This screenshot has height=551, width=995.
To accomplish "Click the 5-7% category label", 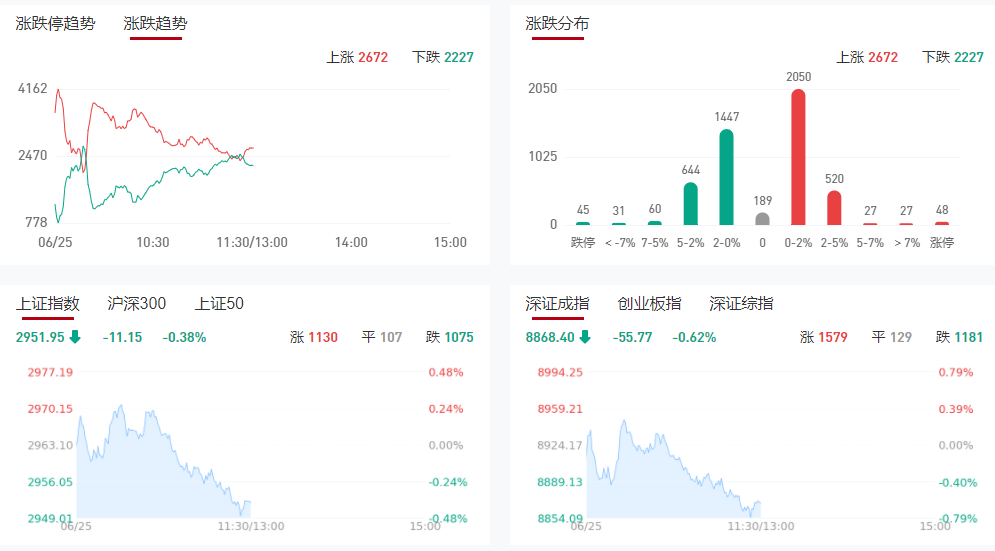I will [870, 242].
